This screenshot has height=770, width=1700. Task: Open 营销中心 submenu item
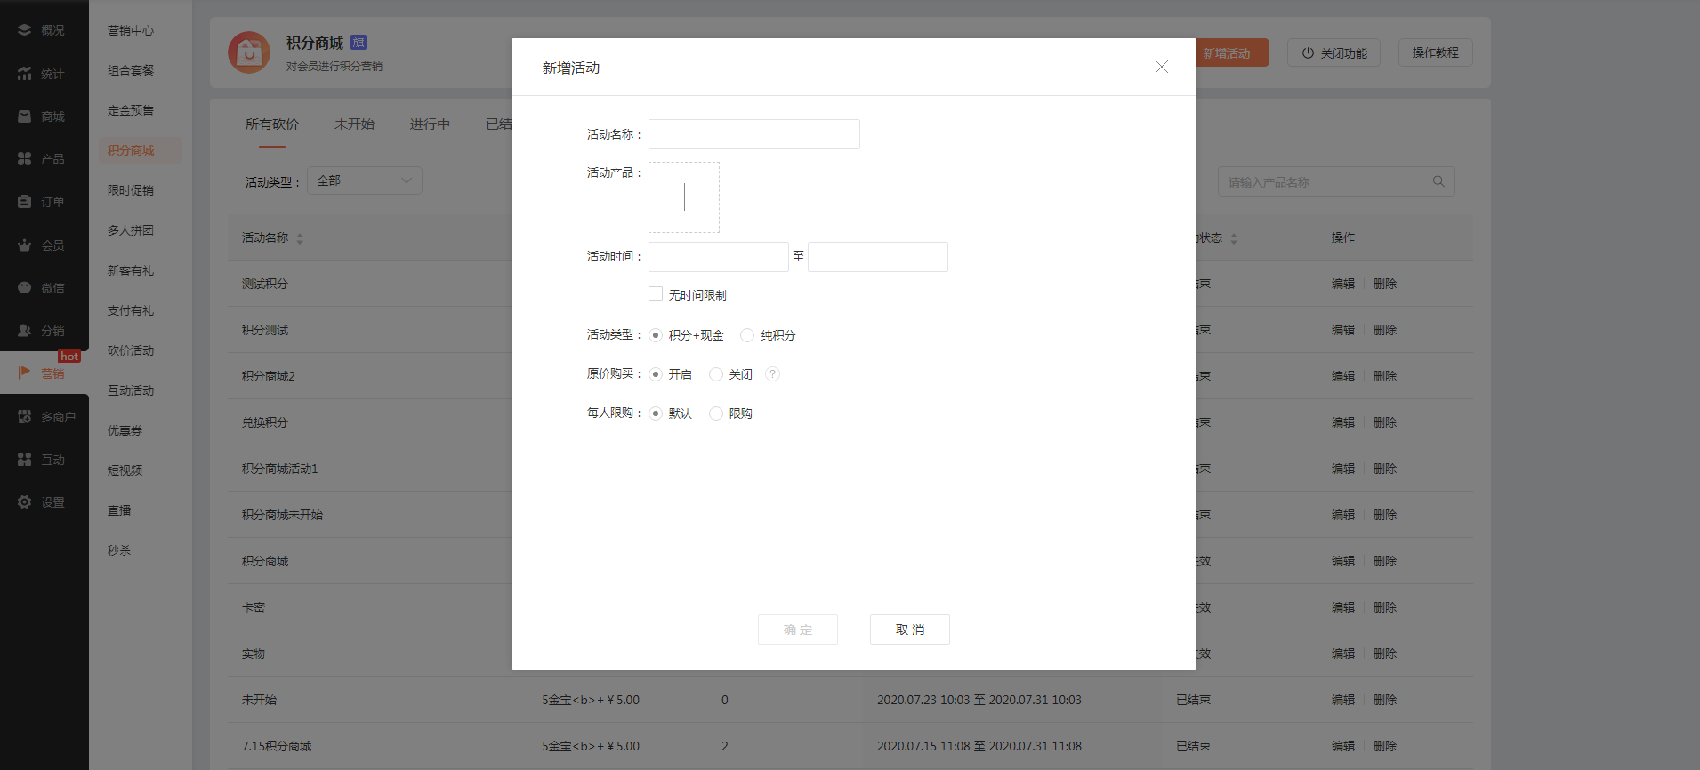point(131,31)
